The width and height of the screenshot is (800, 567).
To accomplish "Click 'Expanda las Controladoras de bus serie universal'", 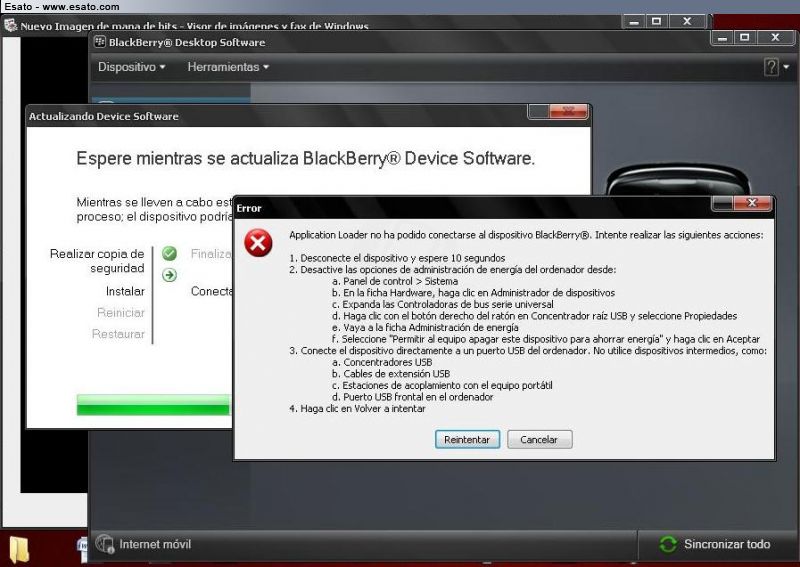I will coord(442,304).
